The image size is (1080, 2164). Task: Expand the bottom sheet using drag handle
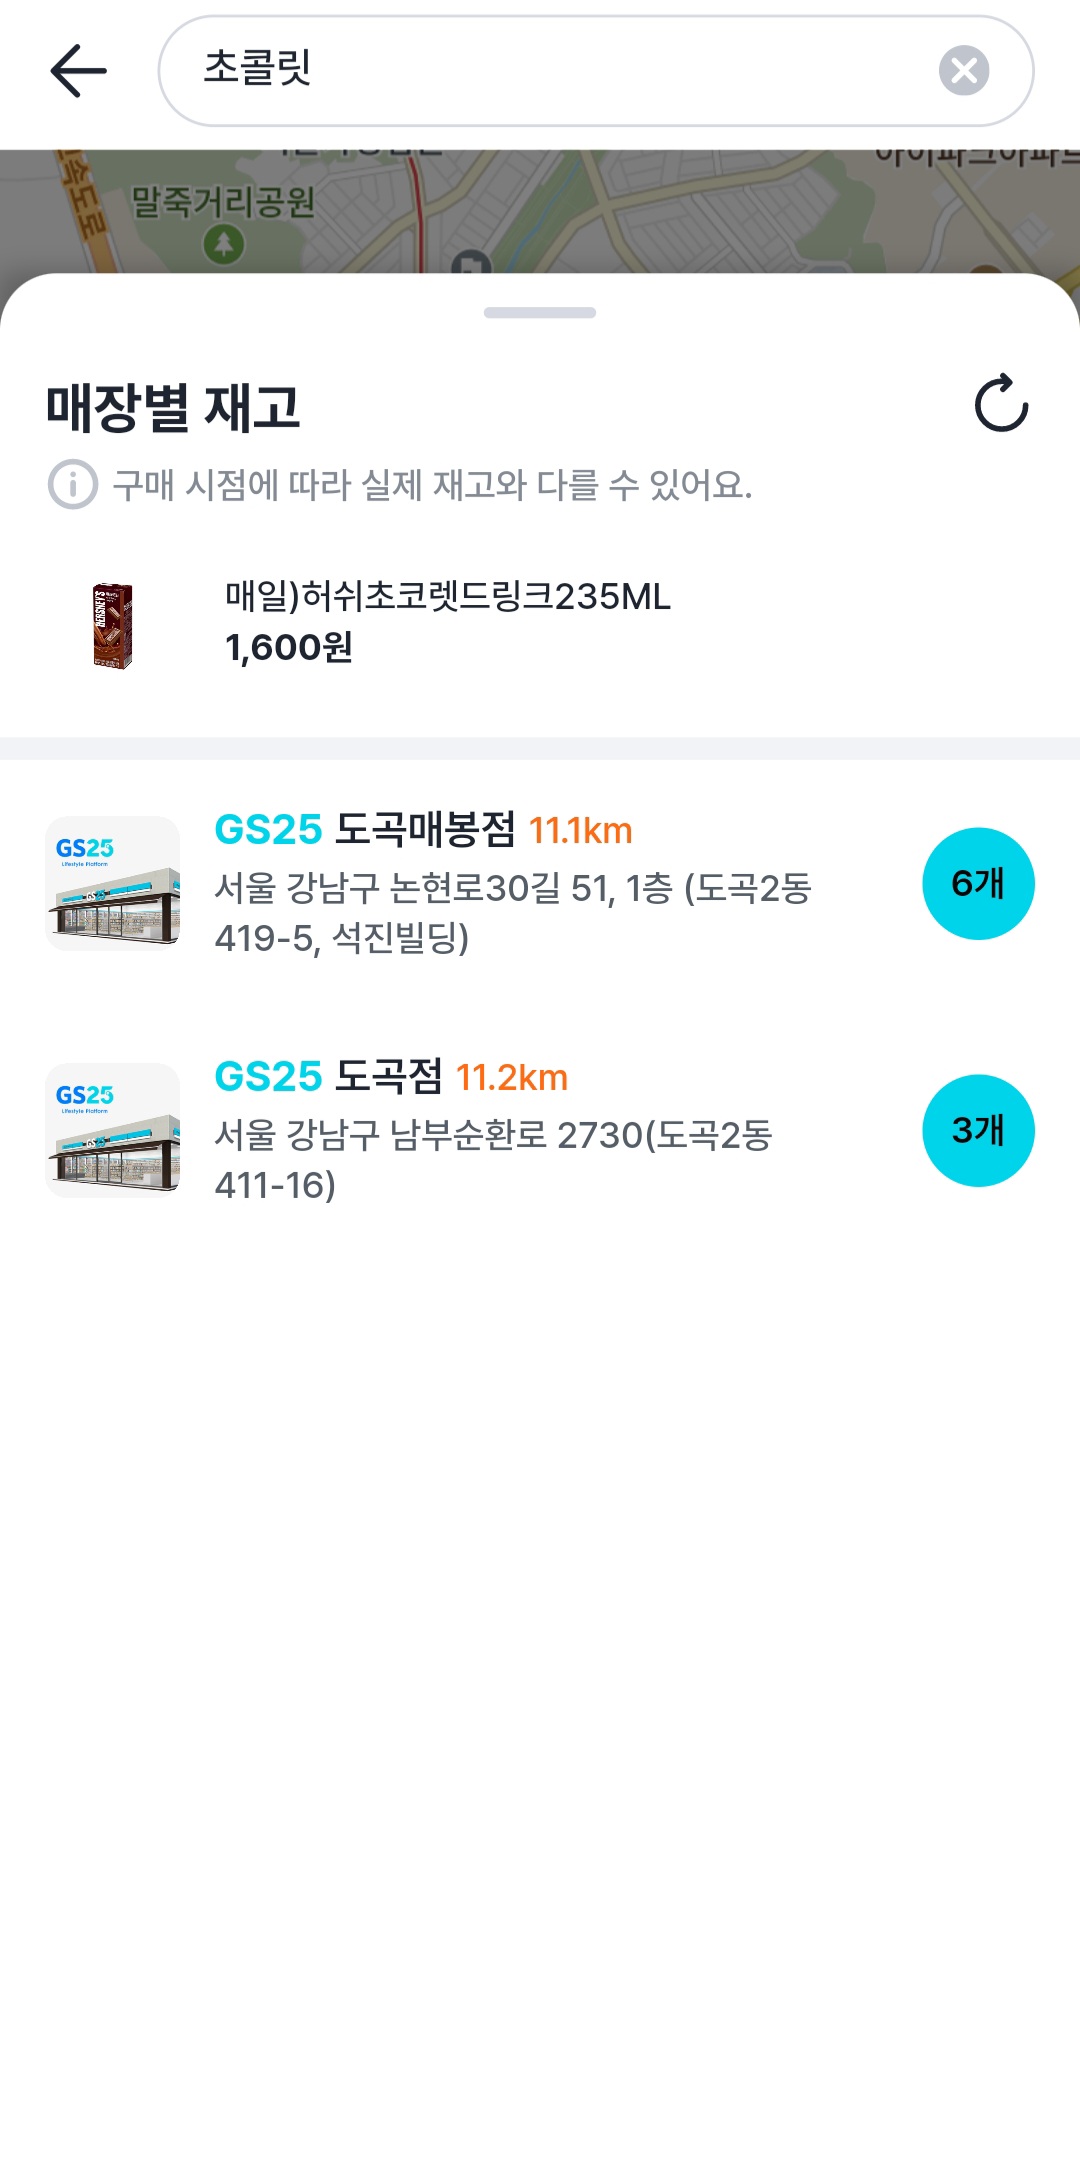540,313
